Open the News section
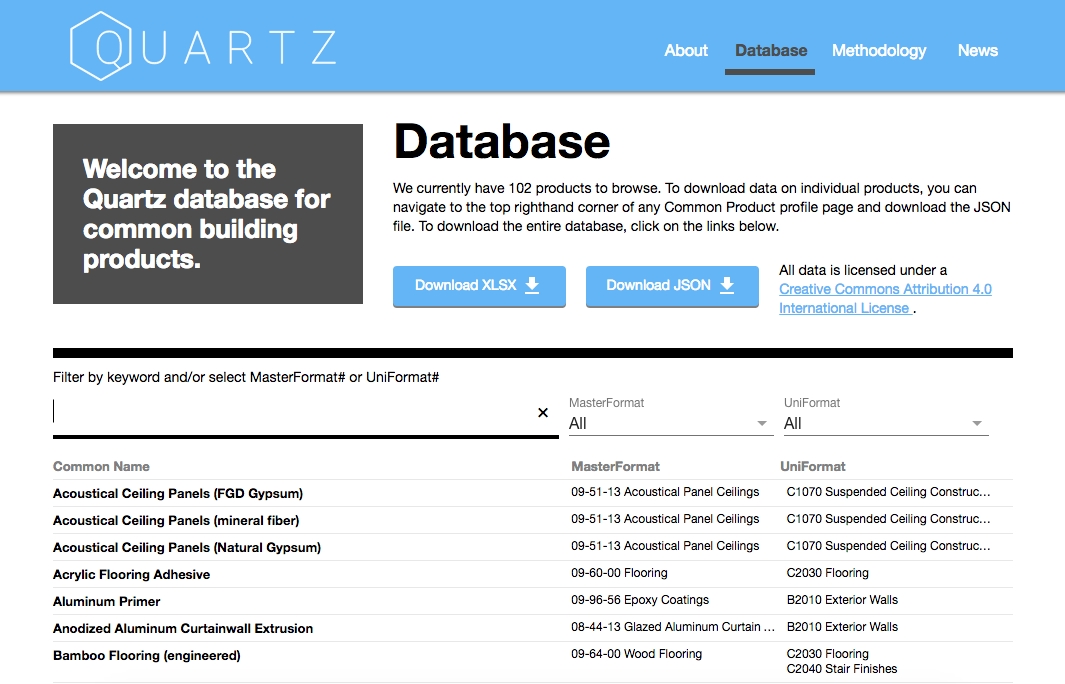The image size is (1065, 684). (977, 50)
